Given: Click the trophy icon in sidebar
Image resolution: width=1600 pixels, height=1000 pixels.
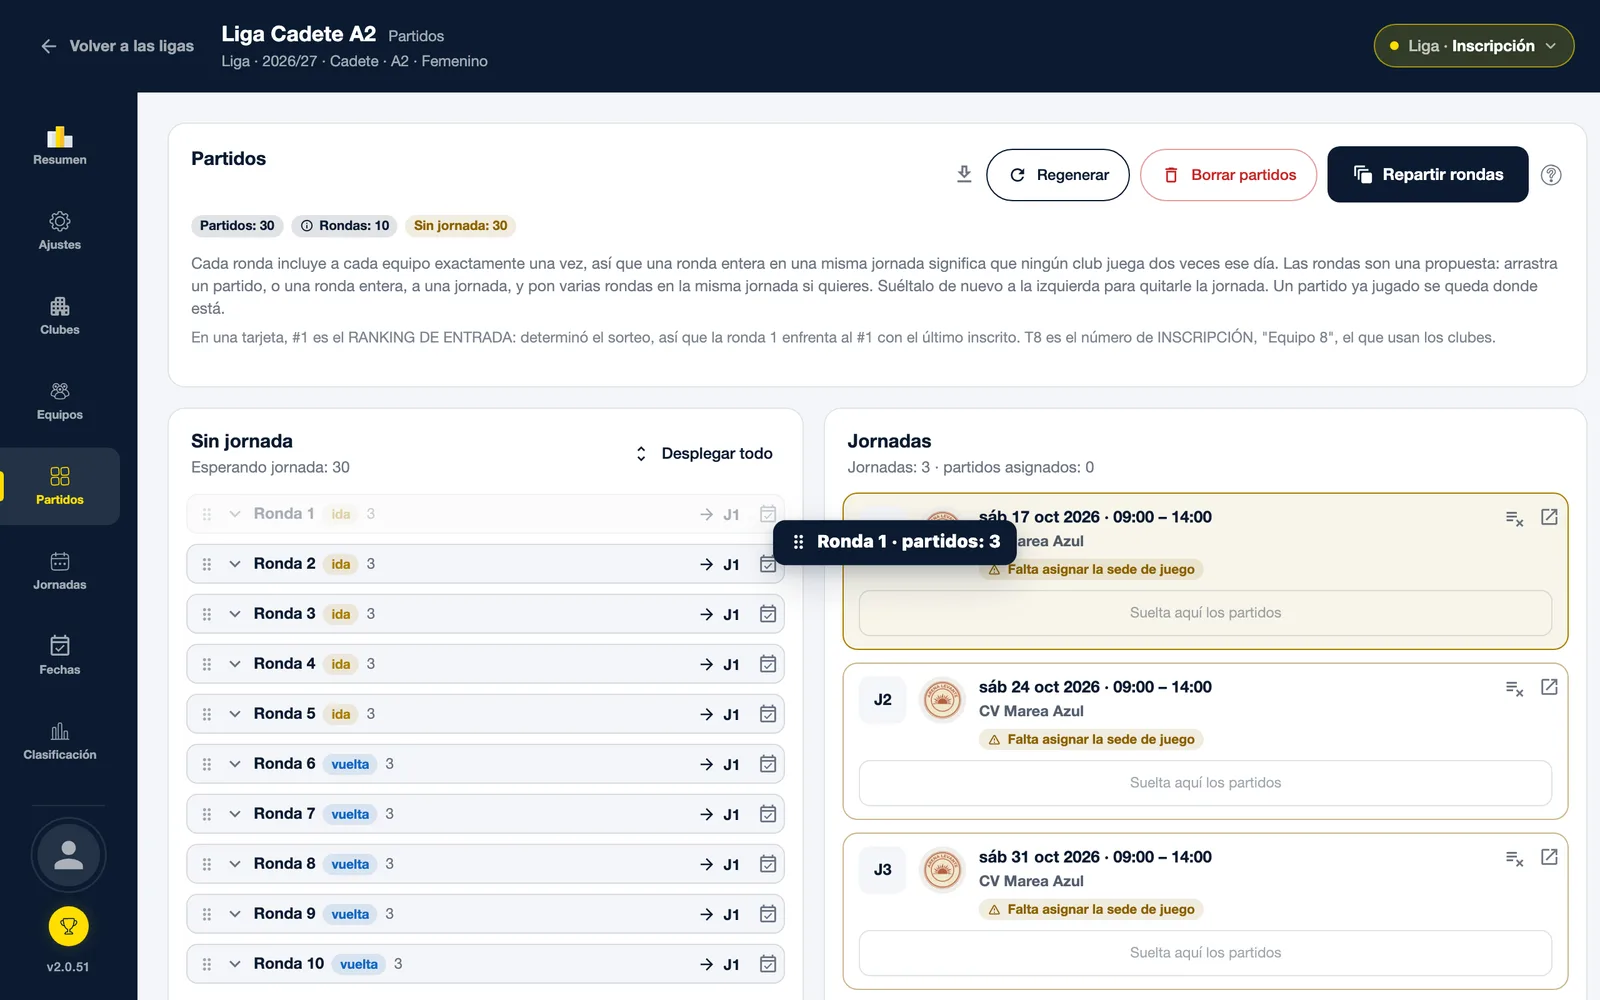Looking at the screenshot, I should point(68,926).
